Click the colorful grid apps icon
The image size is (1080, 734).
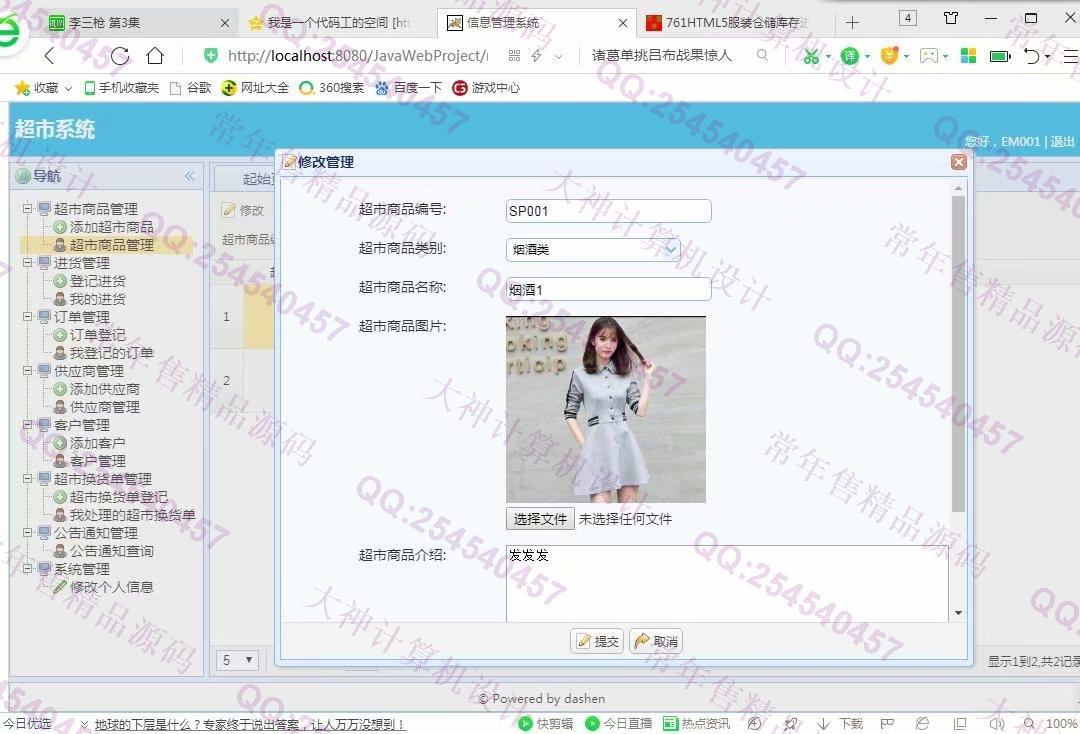[x=968, y=56]
